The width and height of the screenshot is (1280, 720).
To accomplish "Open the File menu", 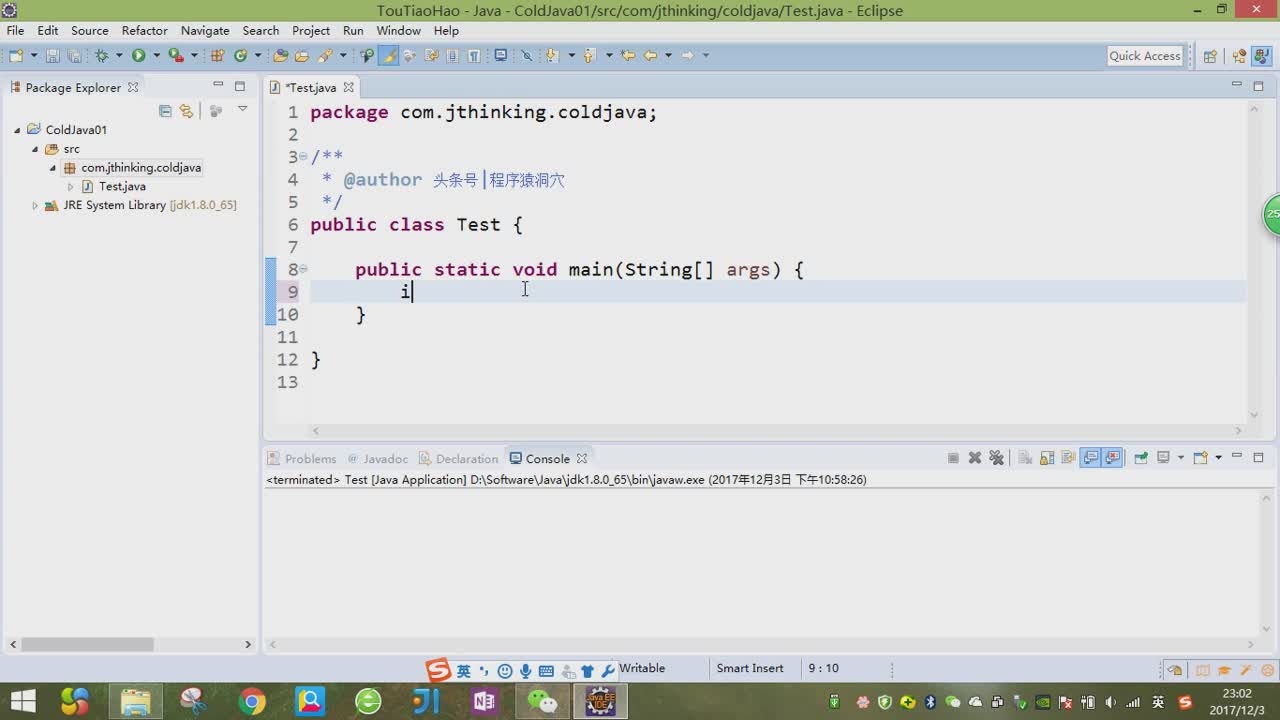I will 15,31.
